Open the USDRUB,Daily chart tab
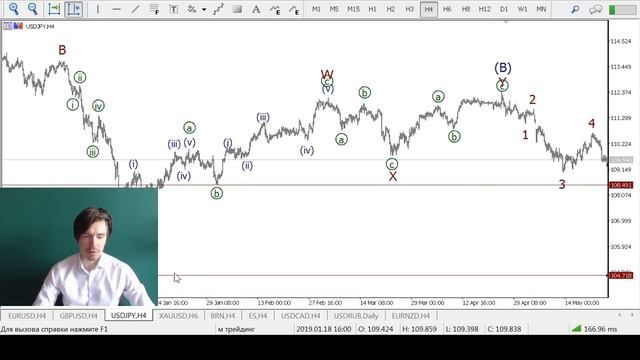Image resolution: width=640 pixels, height=360 pixels. point(356,316)
